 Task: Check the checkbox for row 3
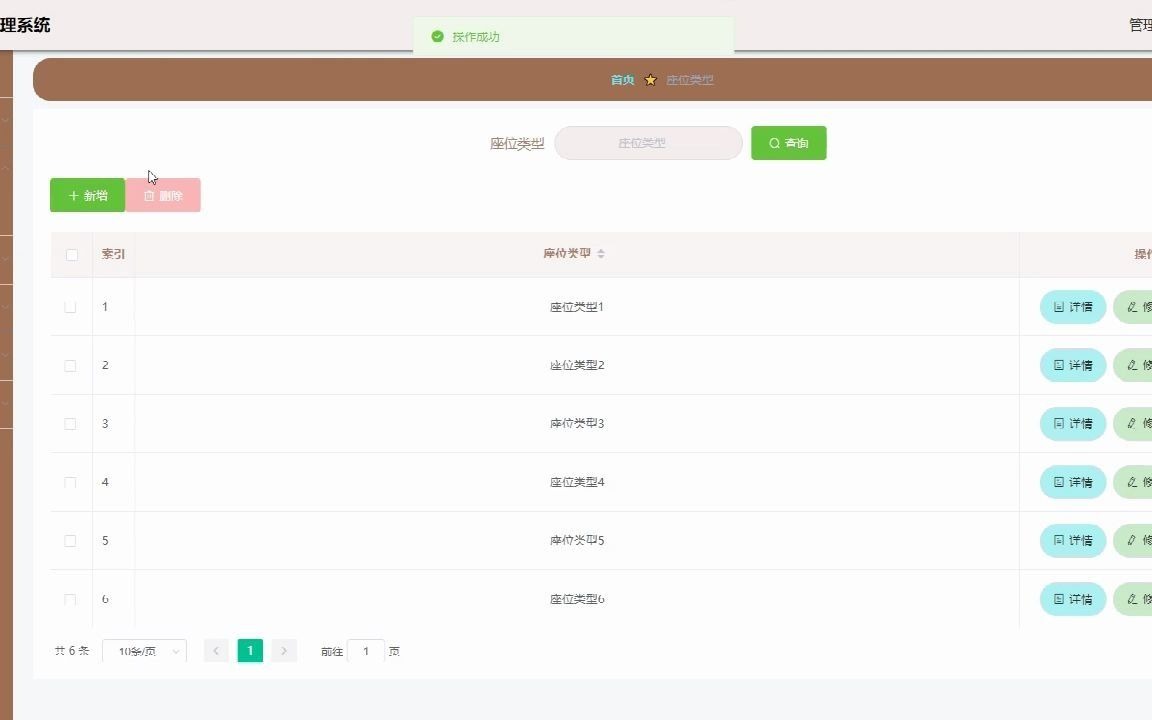pyautogui.click(x=70, y=423)
